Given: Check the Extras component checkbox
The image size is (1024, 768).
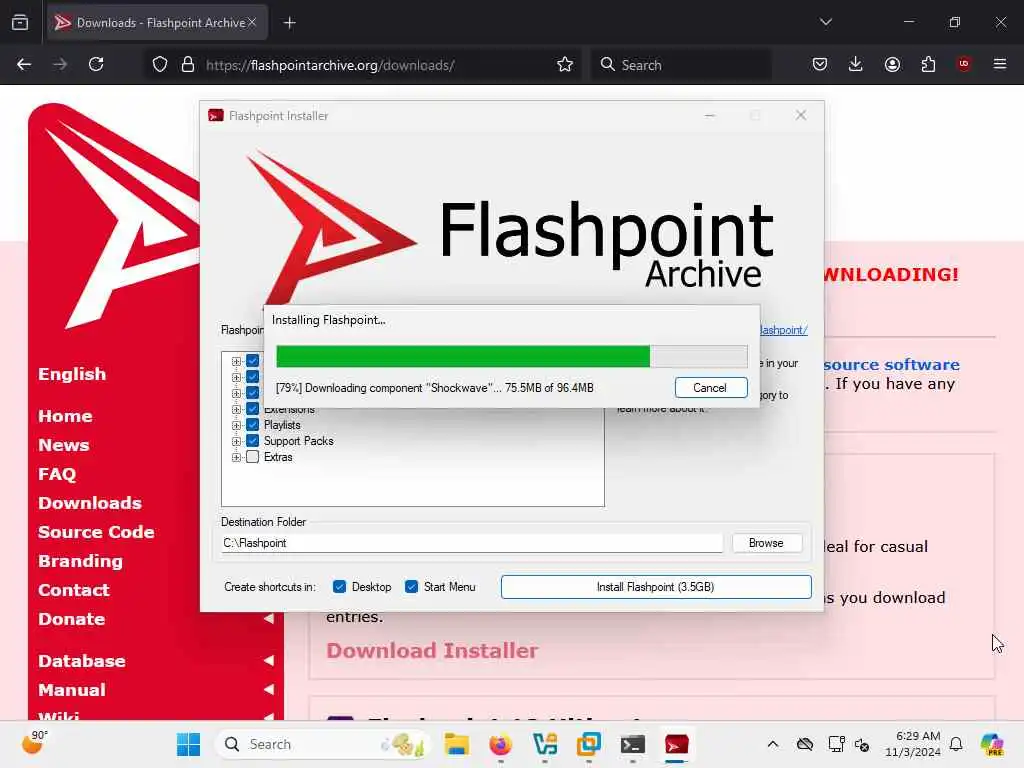Looking at the screenshot, I should click(x=253, y=457).
